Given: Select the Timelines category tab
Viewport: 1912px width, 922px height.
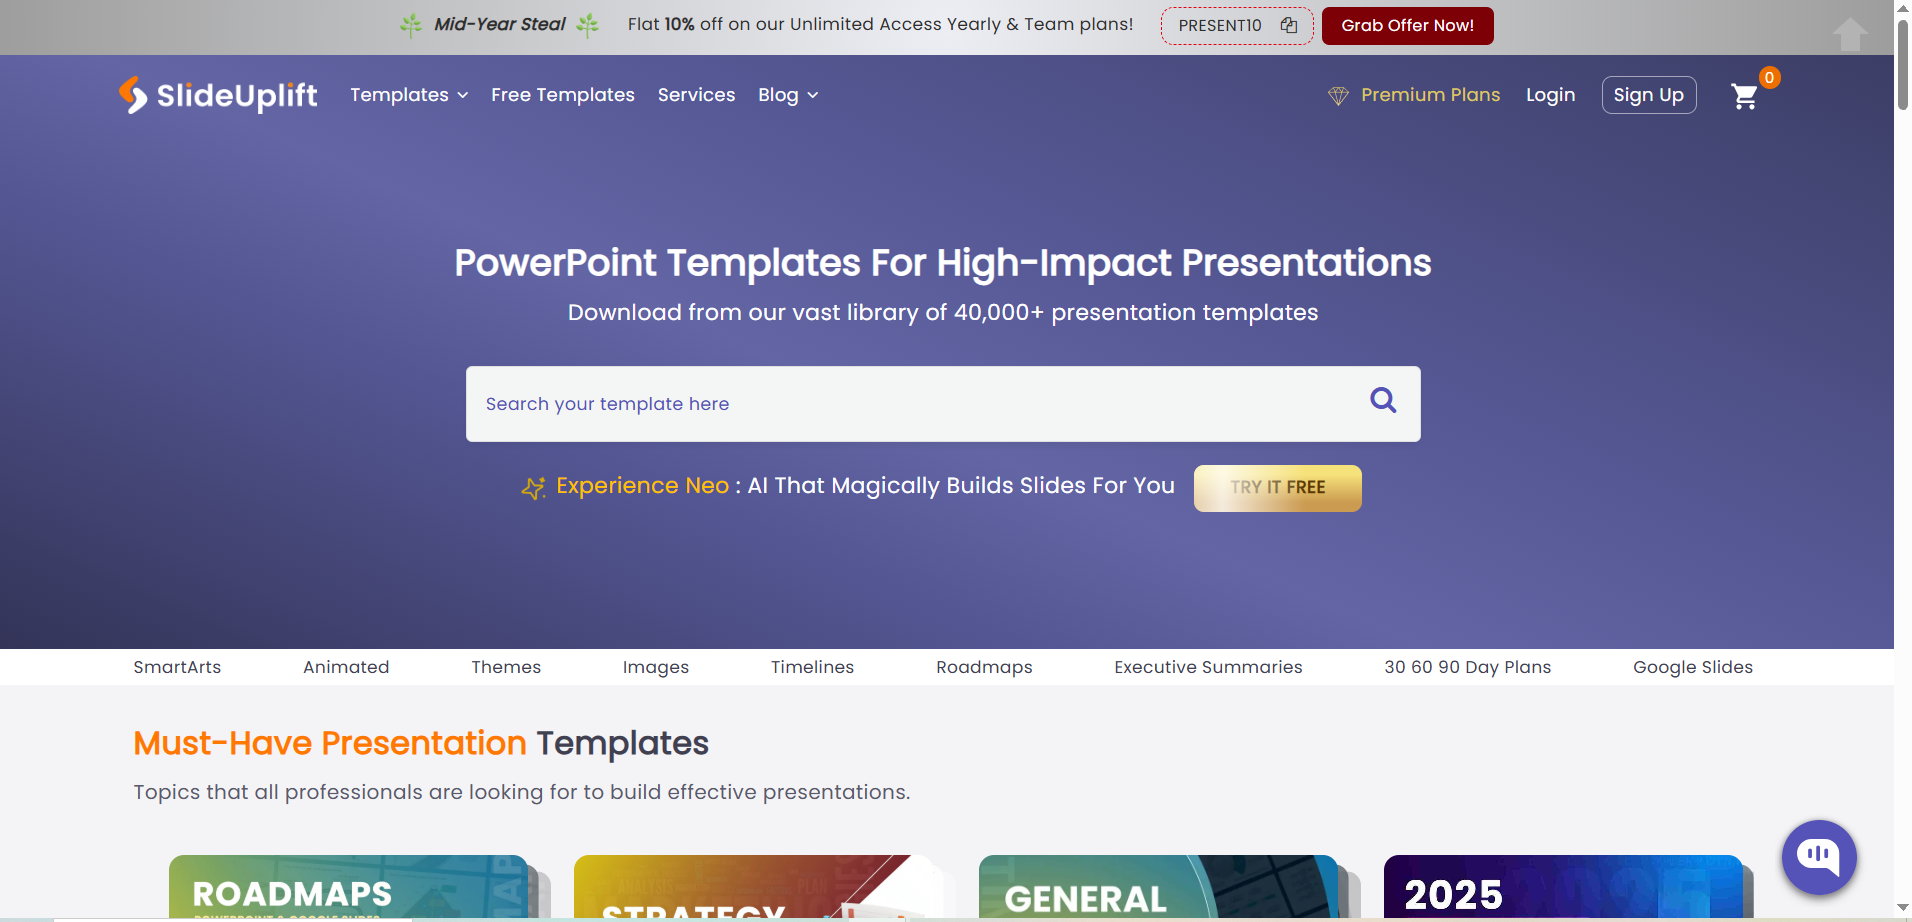Looking at the screenshot, I should coord(812,667).
